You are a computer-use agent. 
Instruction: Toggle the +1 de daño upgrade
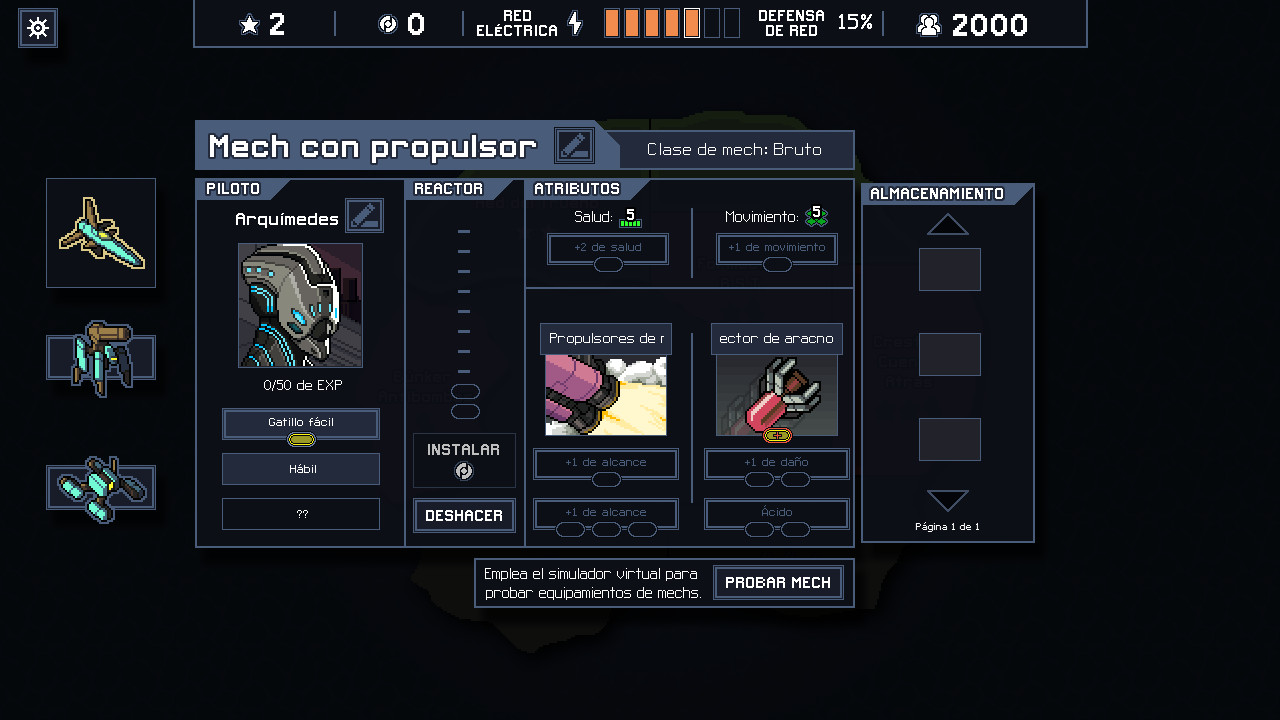[777, 464]
